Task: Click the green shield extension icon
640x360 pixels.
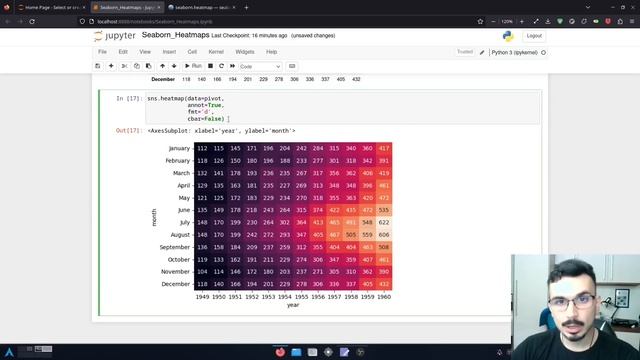Action: [560, 21]
